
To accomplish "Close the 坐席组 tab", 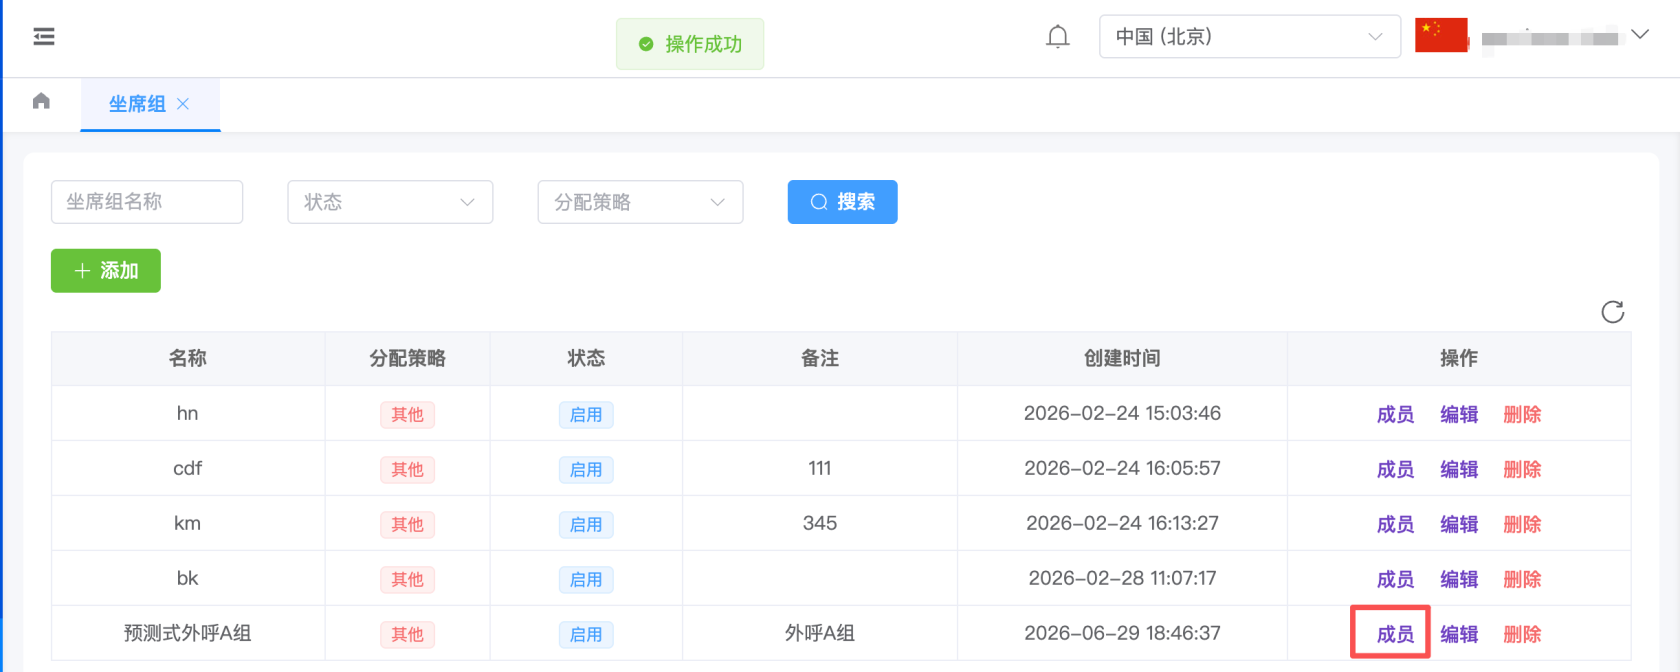I will coord(183,104).
